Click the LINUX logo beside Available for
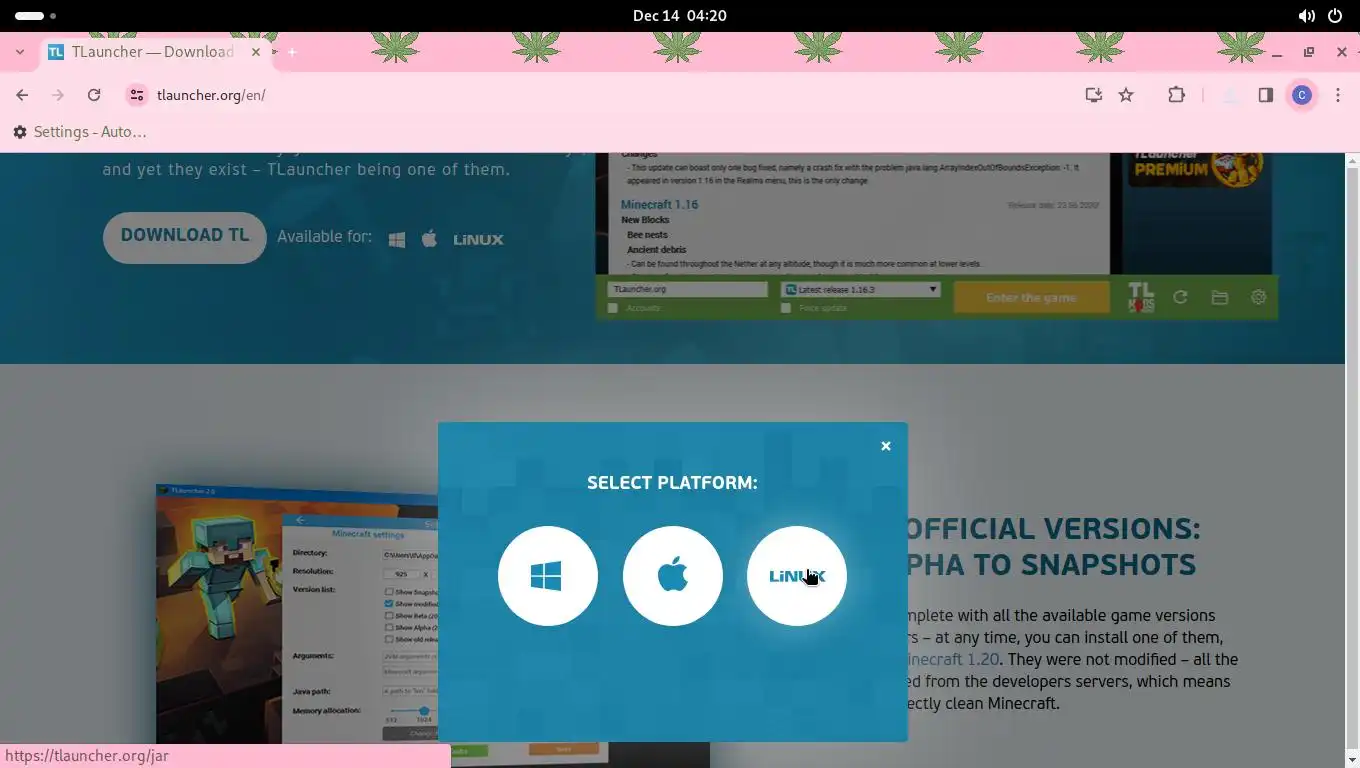Screen dimensions: 1360x768 478,240
